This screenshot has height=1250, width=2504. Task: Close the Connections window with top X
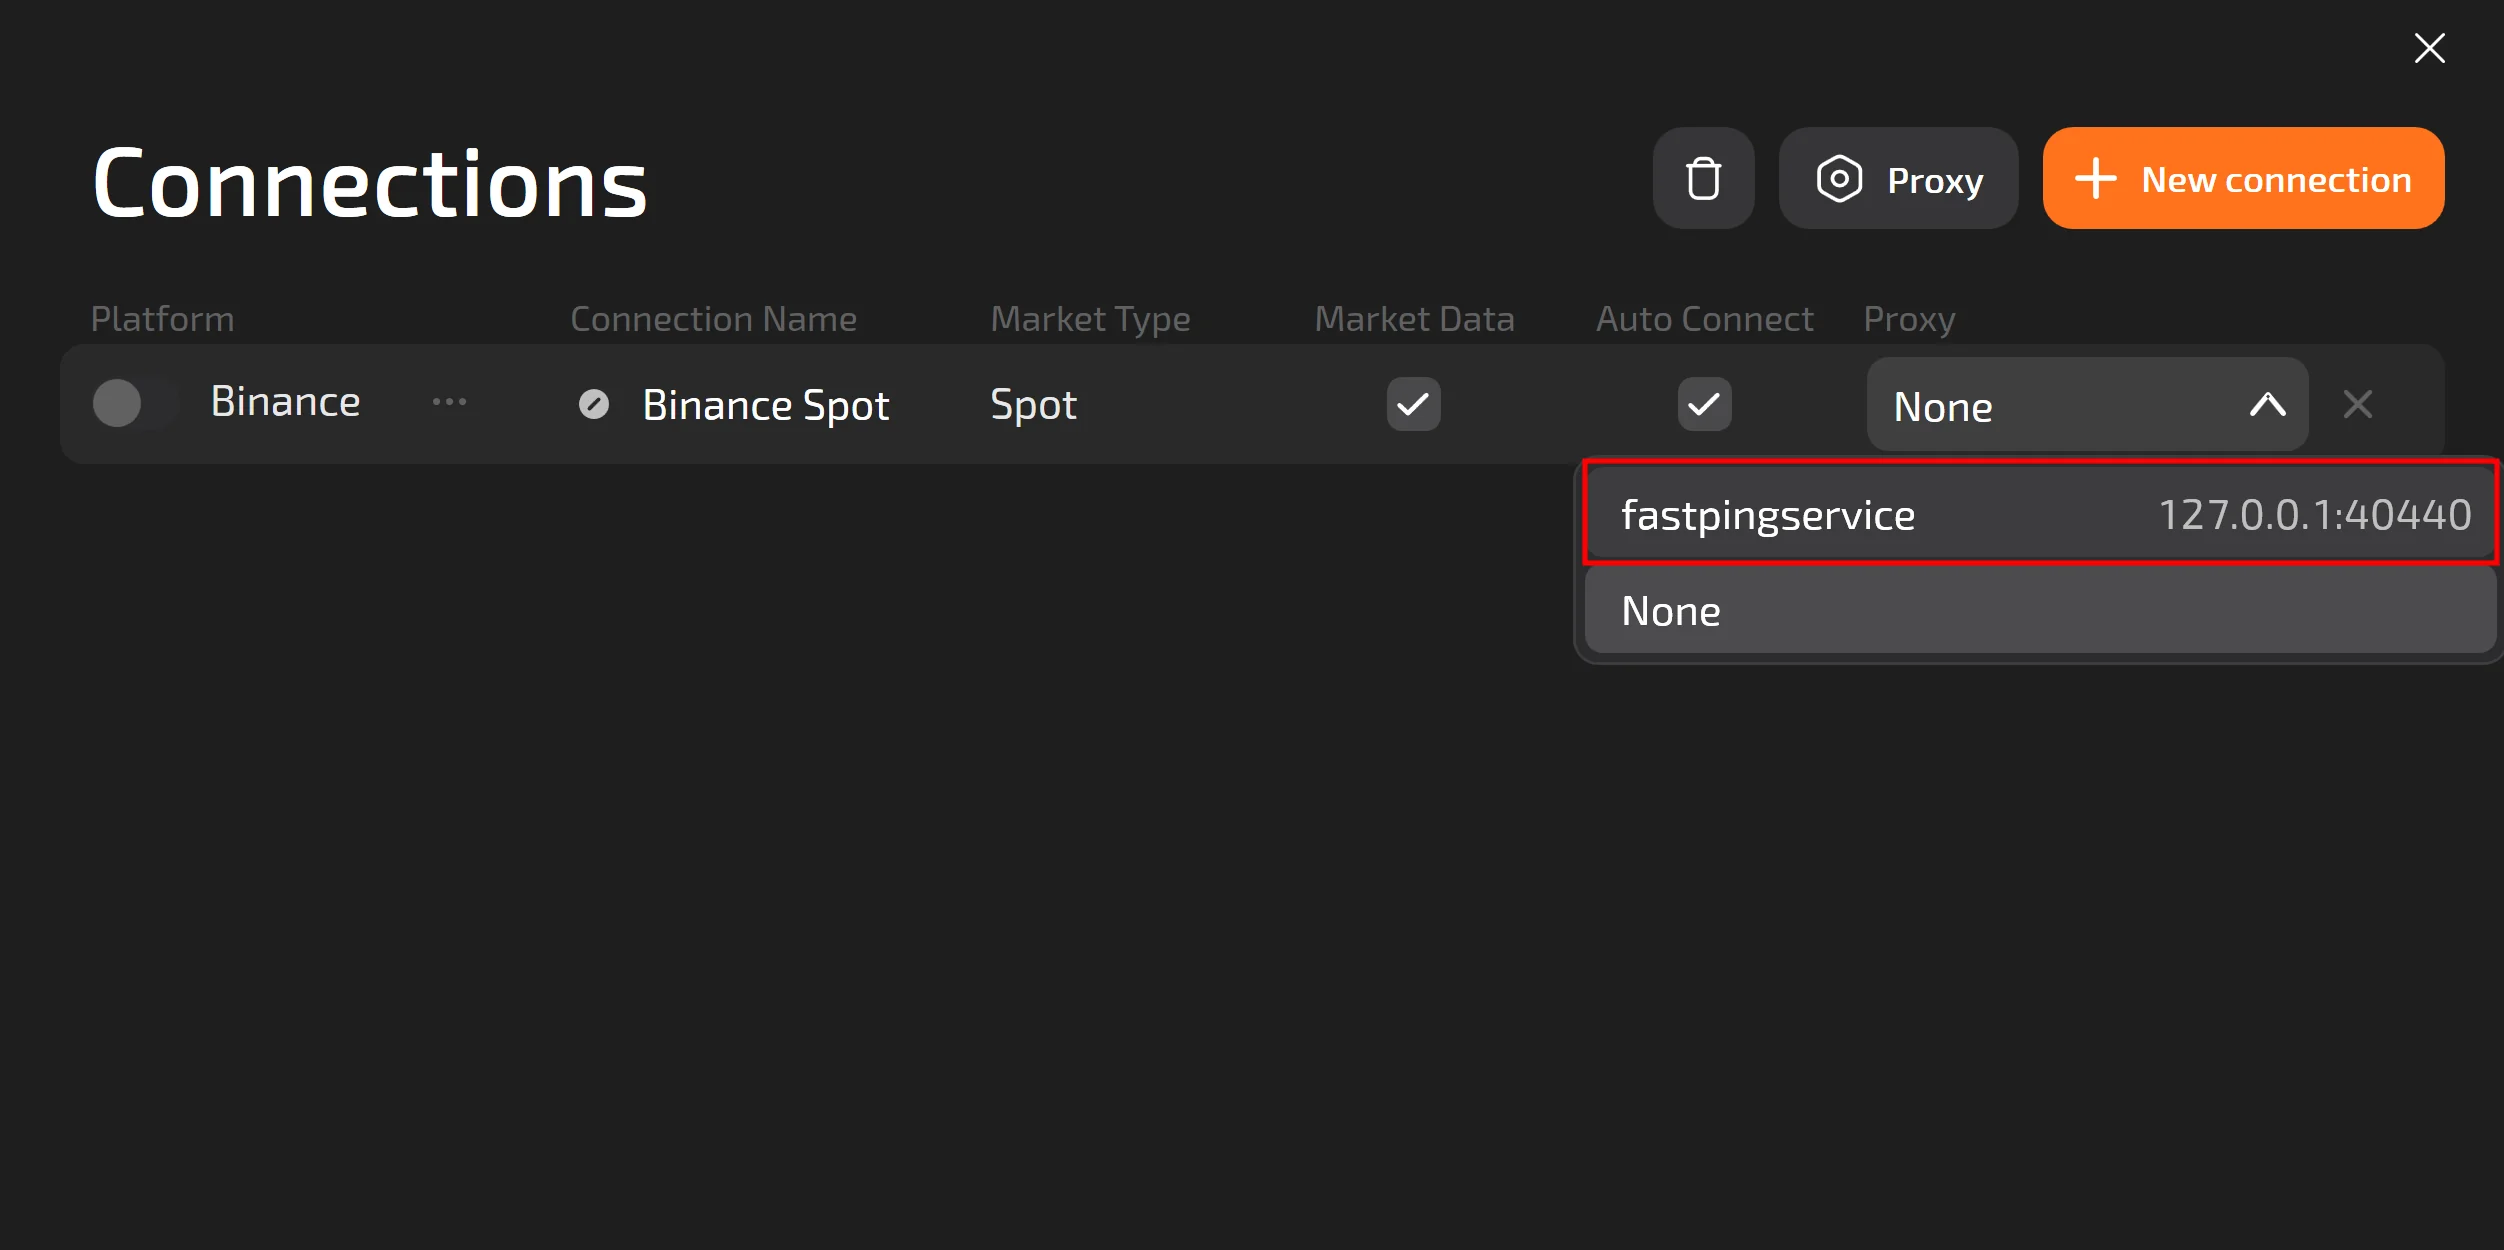pos(2429,48)
